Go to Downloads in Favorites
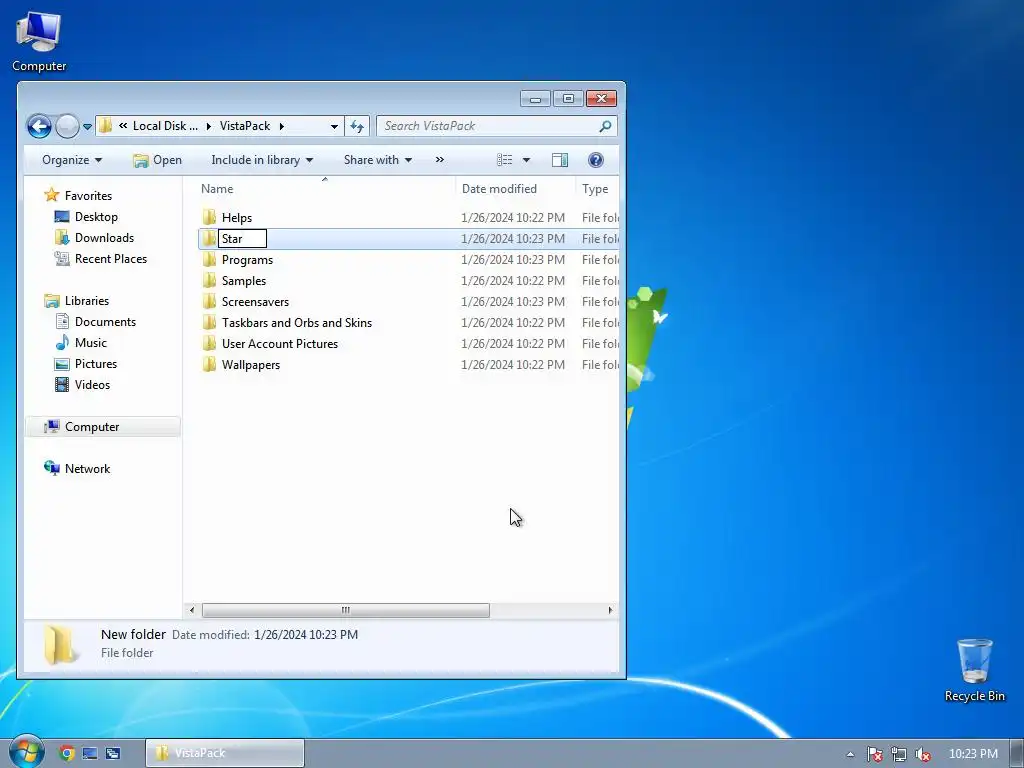 click(x=104, y=238)
